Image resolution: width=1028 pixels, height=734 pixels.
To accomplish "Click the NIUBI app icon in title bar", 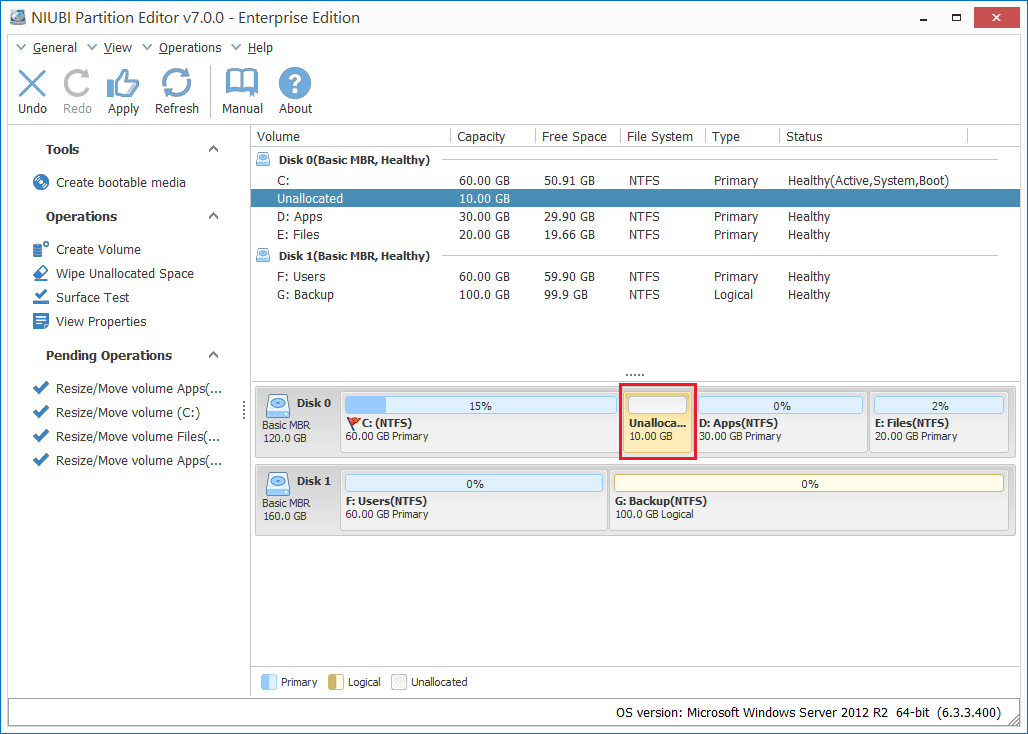I will pyautogui.click(x=18, y=18).
